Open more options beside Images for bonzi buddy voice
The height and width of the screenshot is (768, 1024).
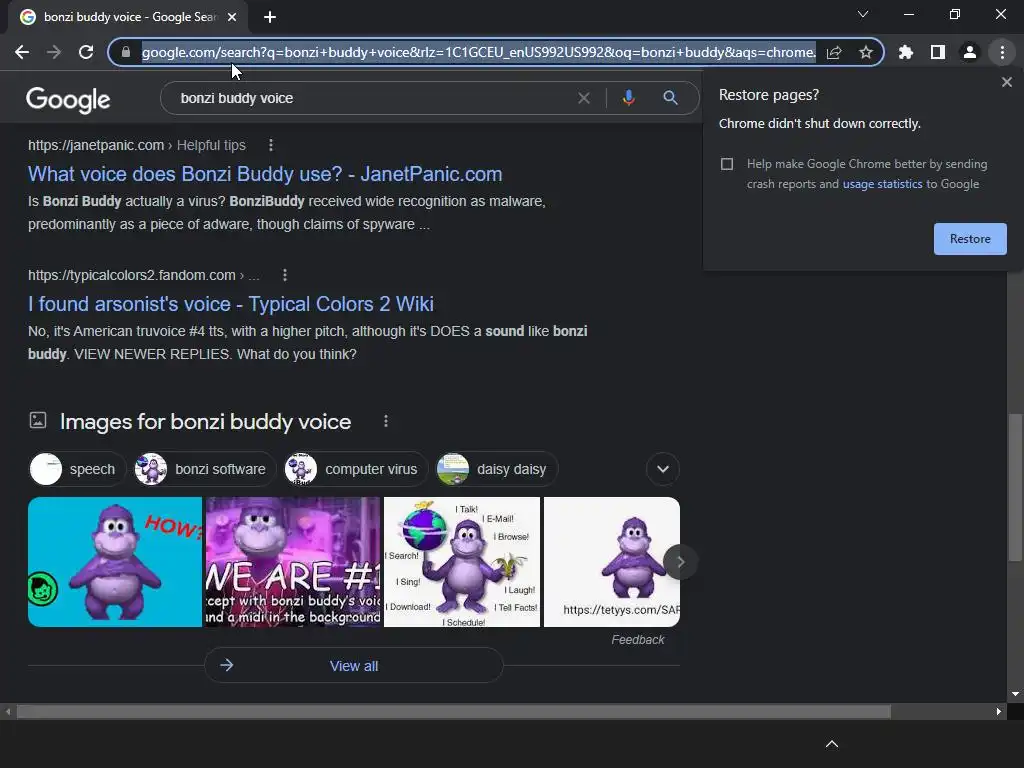(386, 421)
